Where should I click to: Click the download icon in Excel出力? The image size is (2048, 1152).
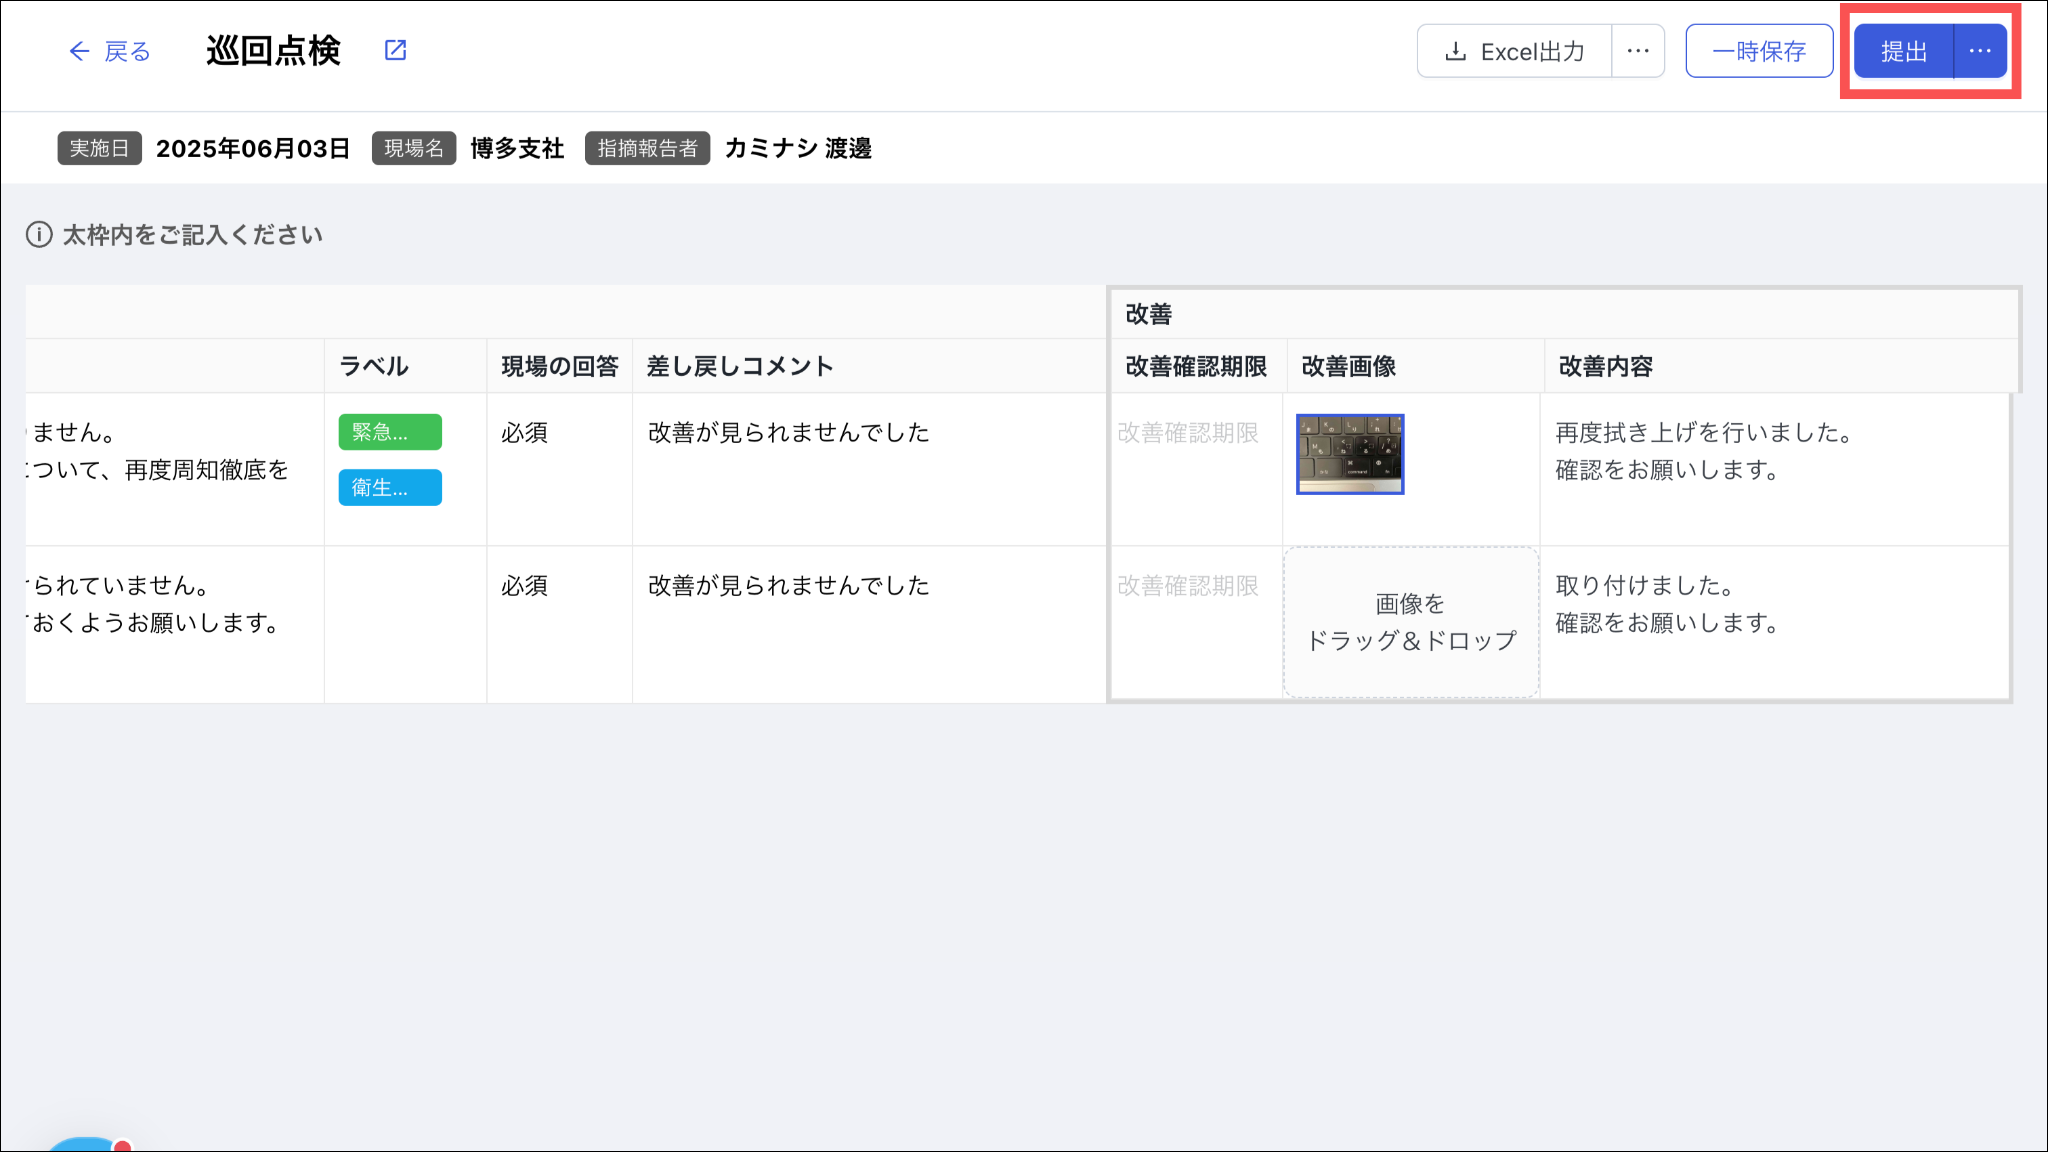pos(1456,52)
